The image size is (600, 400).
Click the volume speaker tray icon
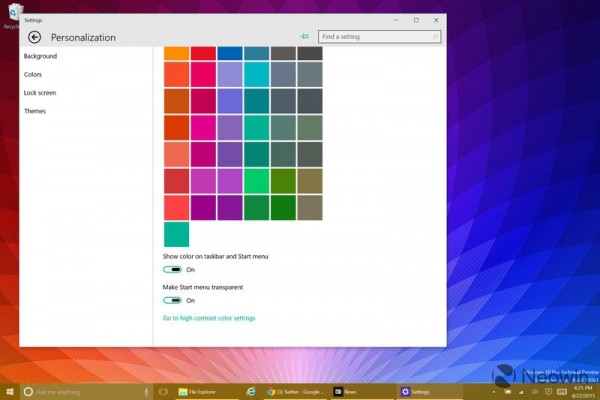[535, 392]
